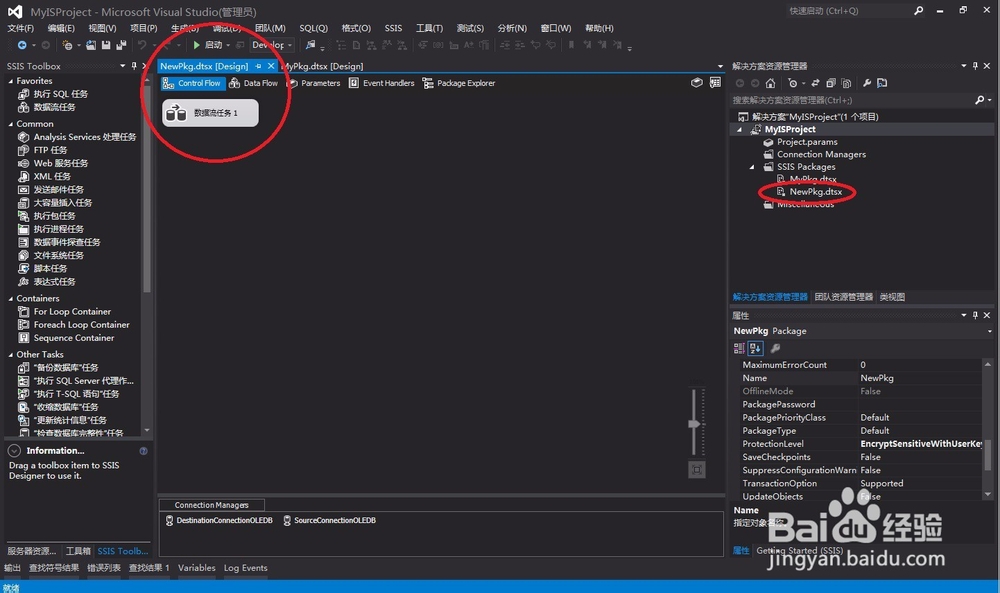Select the SourceConnectionOLEDB connection manager
Viewport: 1000px width, 593px height.
pyautogui.click(x=330, y=520)
